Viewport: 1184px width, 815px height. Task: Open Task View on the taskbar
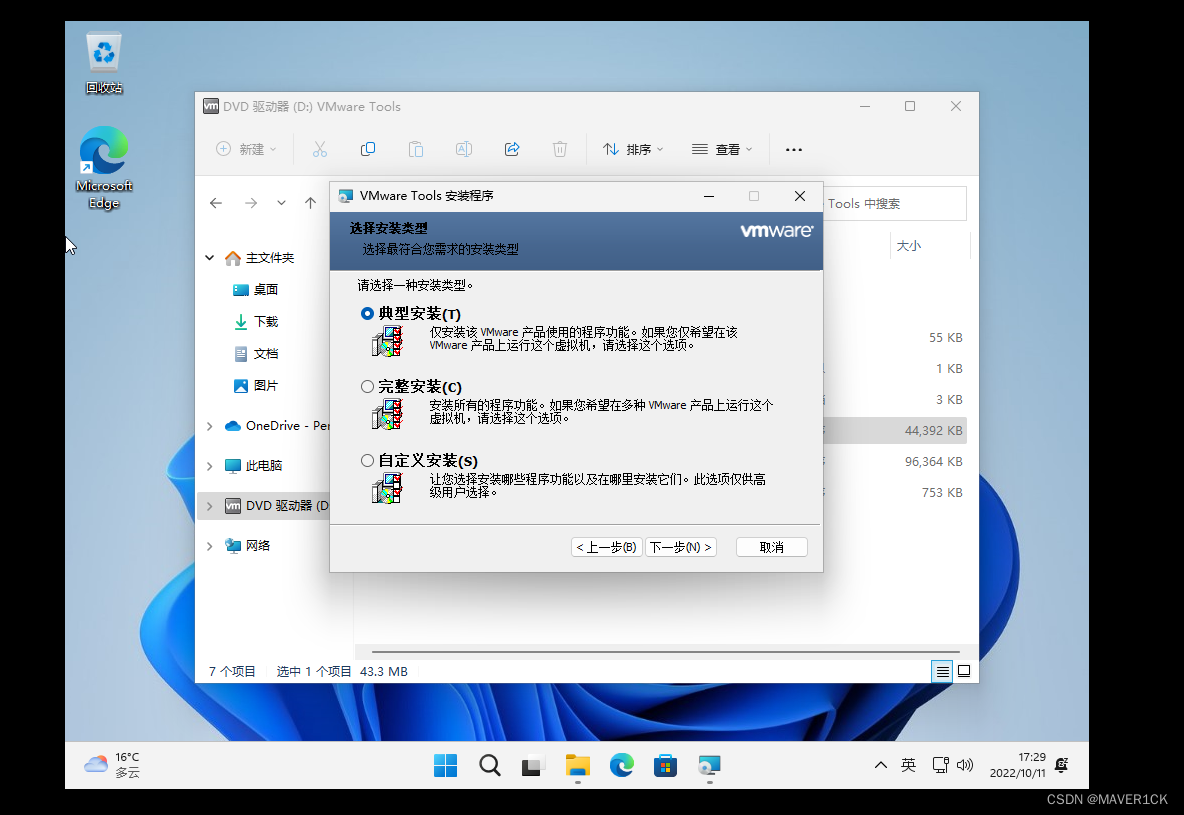pos(533,765)
